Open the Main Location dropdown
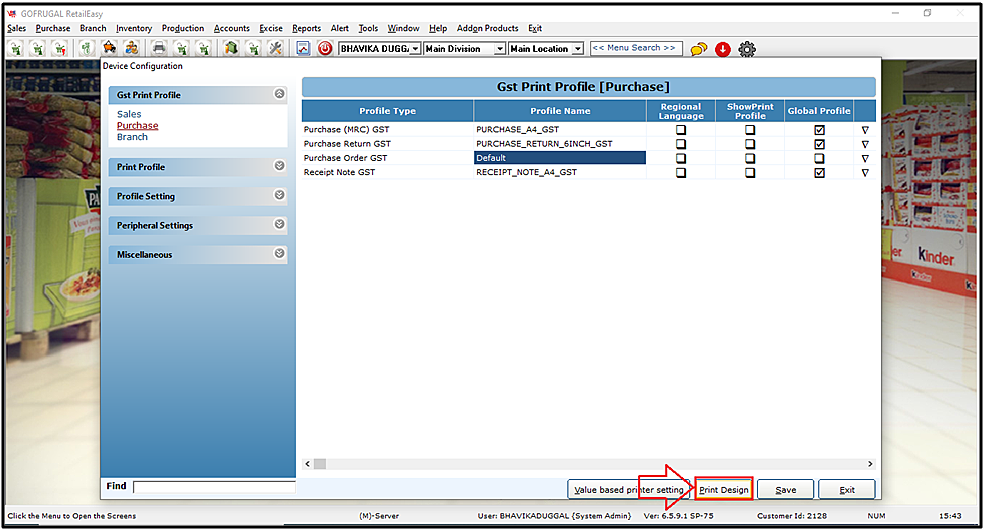The image size is (984, 530). pos(578,49)
